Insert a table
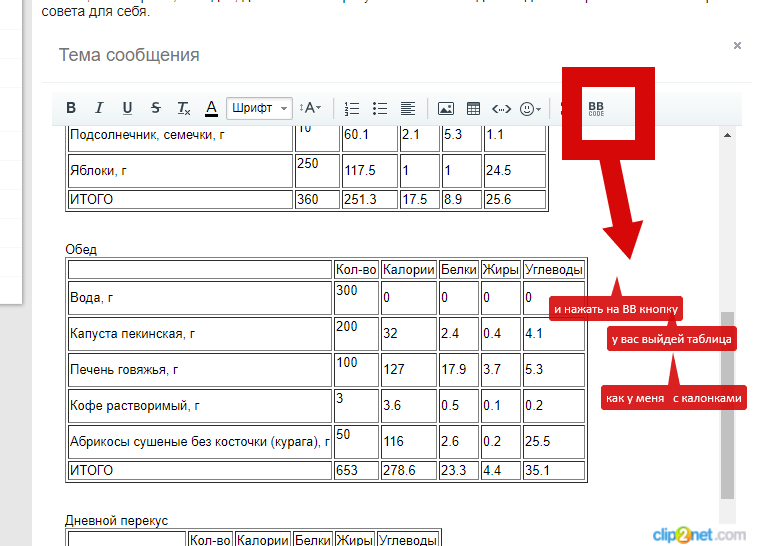Viewport: 761px width, 546px height. coord(474,108)
